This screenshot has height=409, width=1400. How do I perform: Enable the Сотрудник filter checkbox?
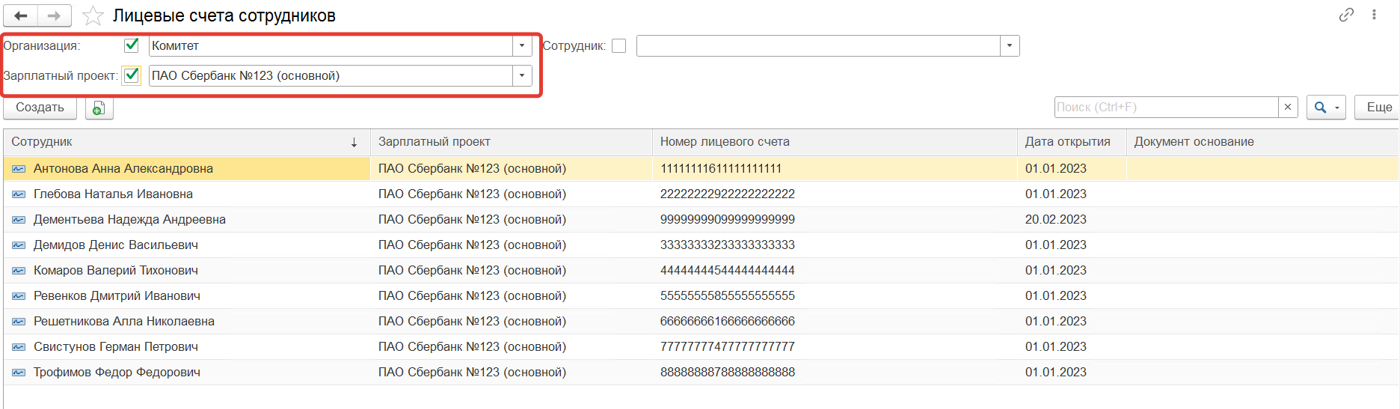tap(619, 45)
